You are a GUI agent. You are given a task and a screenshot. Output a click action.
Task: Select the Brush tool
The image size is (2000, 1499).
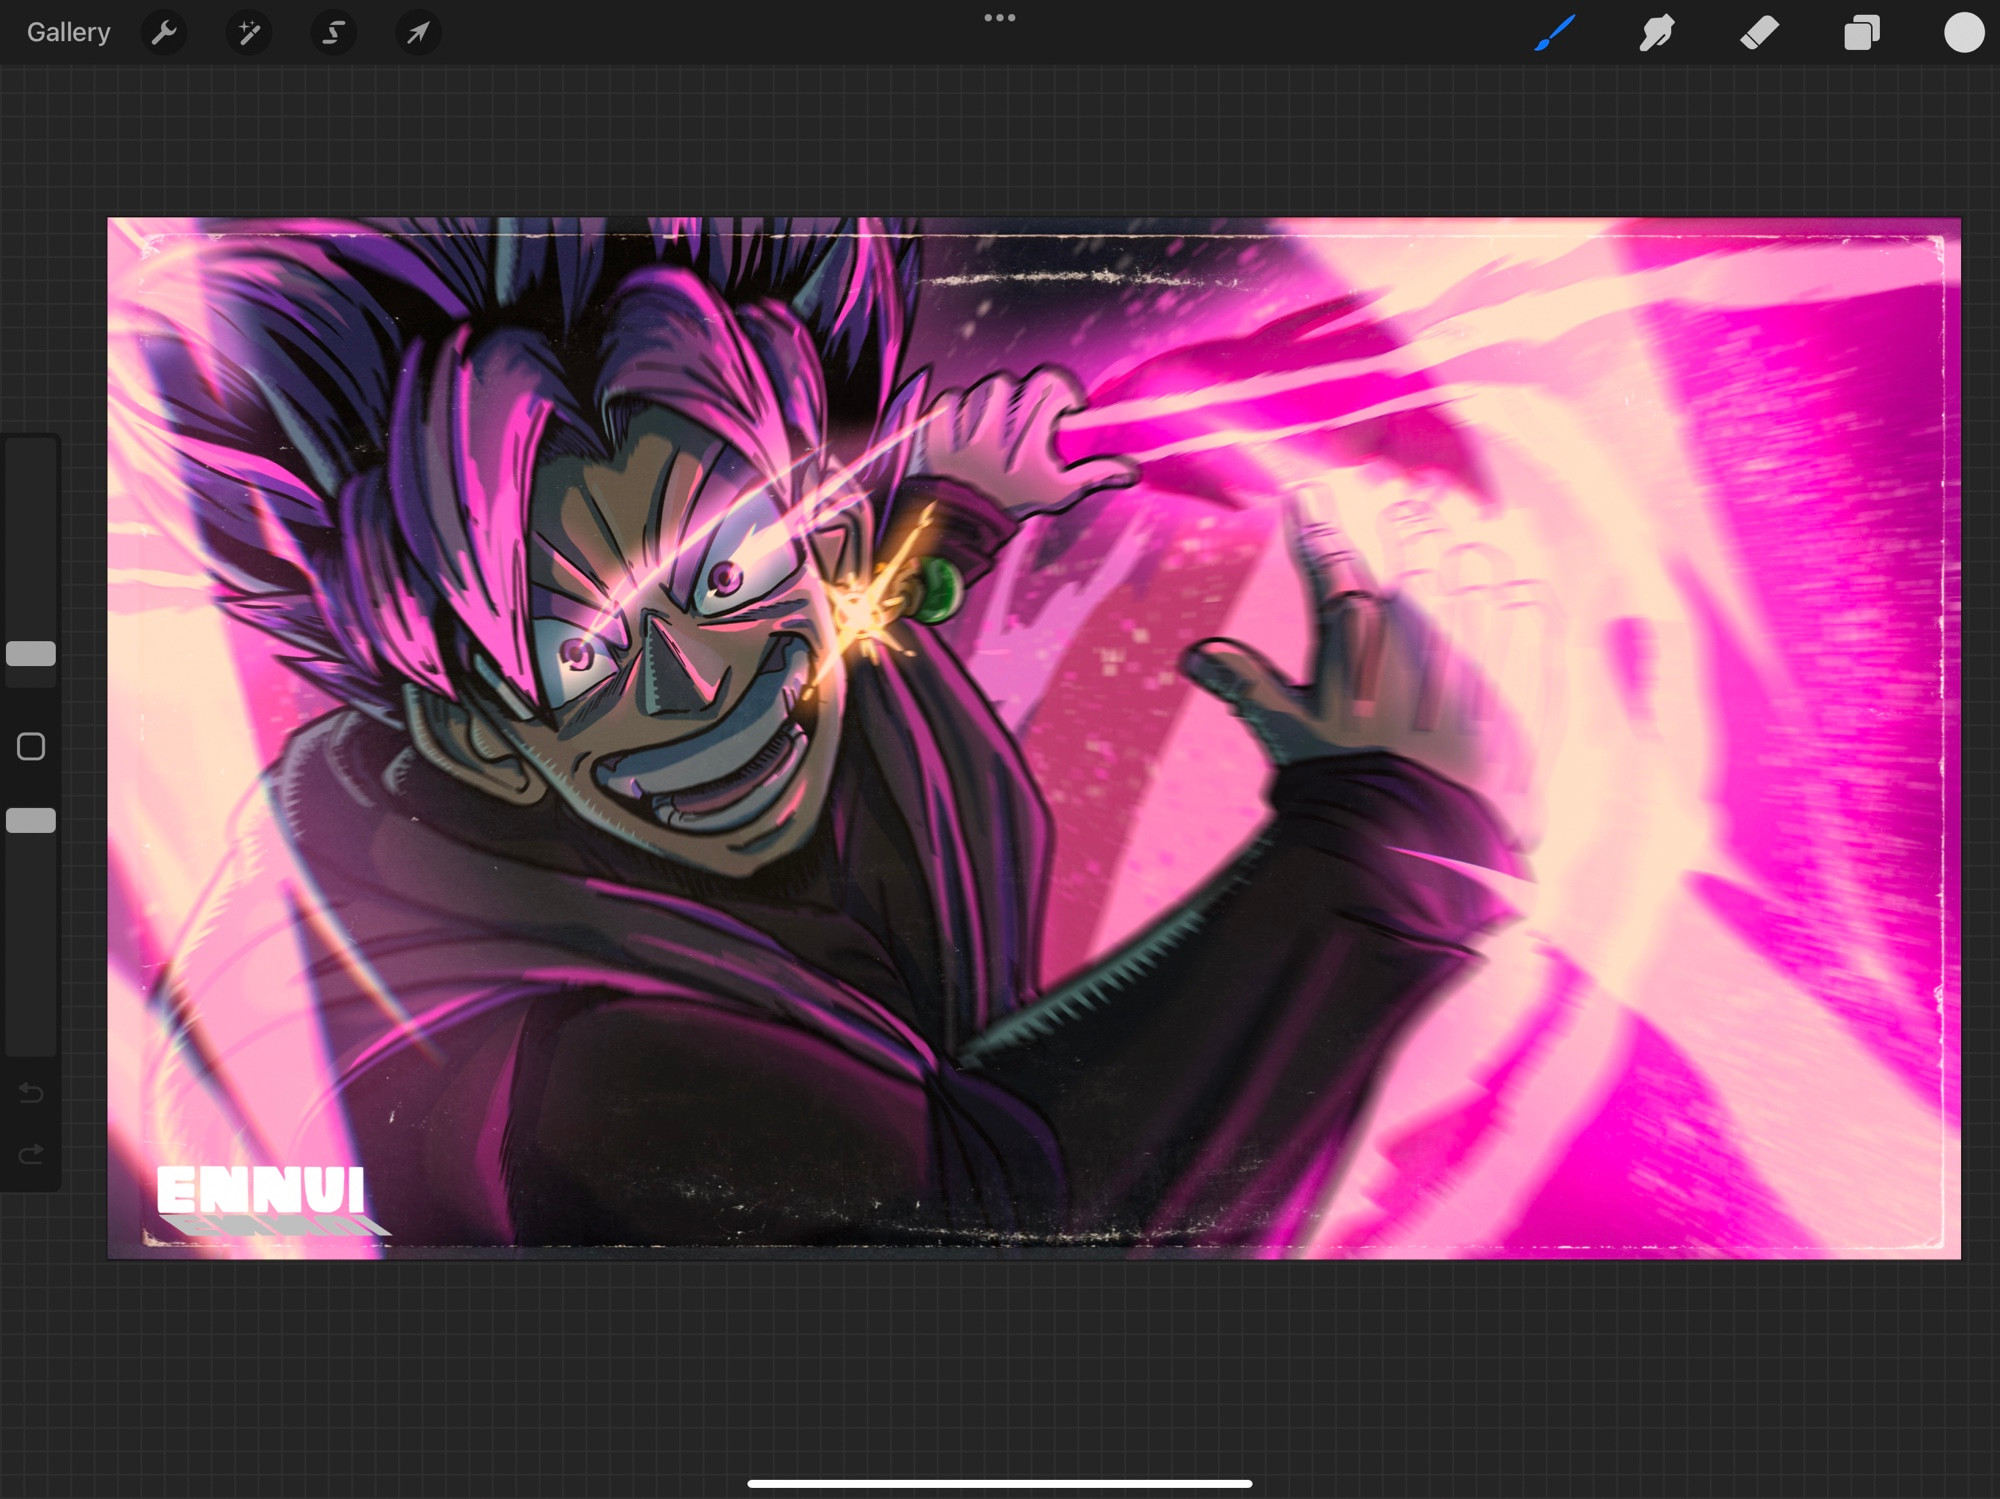click(x=1555, y=33)
